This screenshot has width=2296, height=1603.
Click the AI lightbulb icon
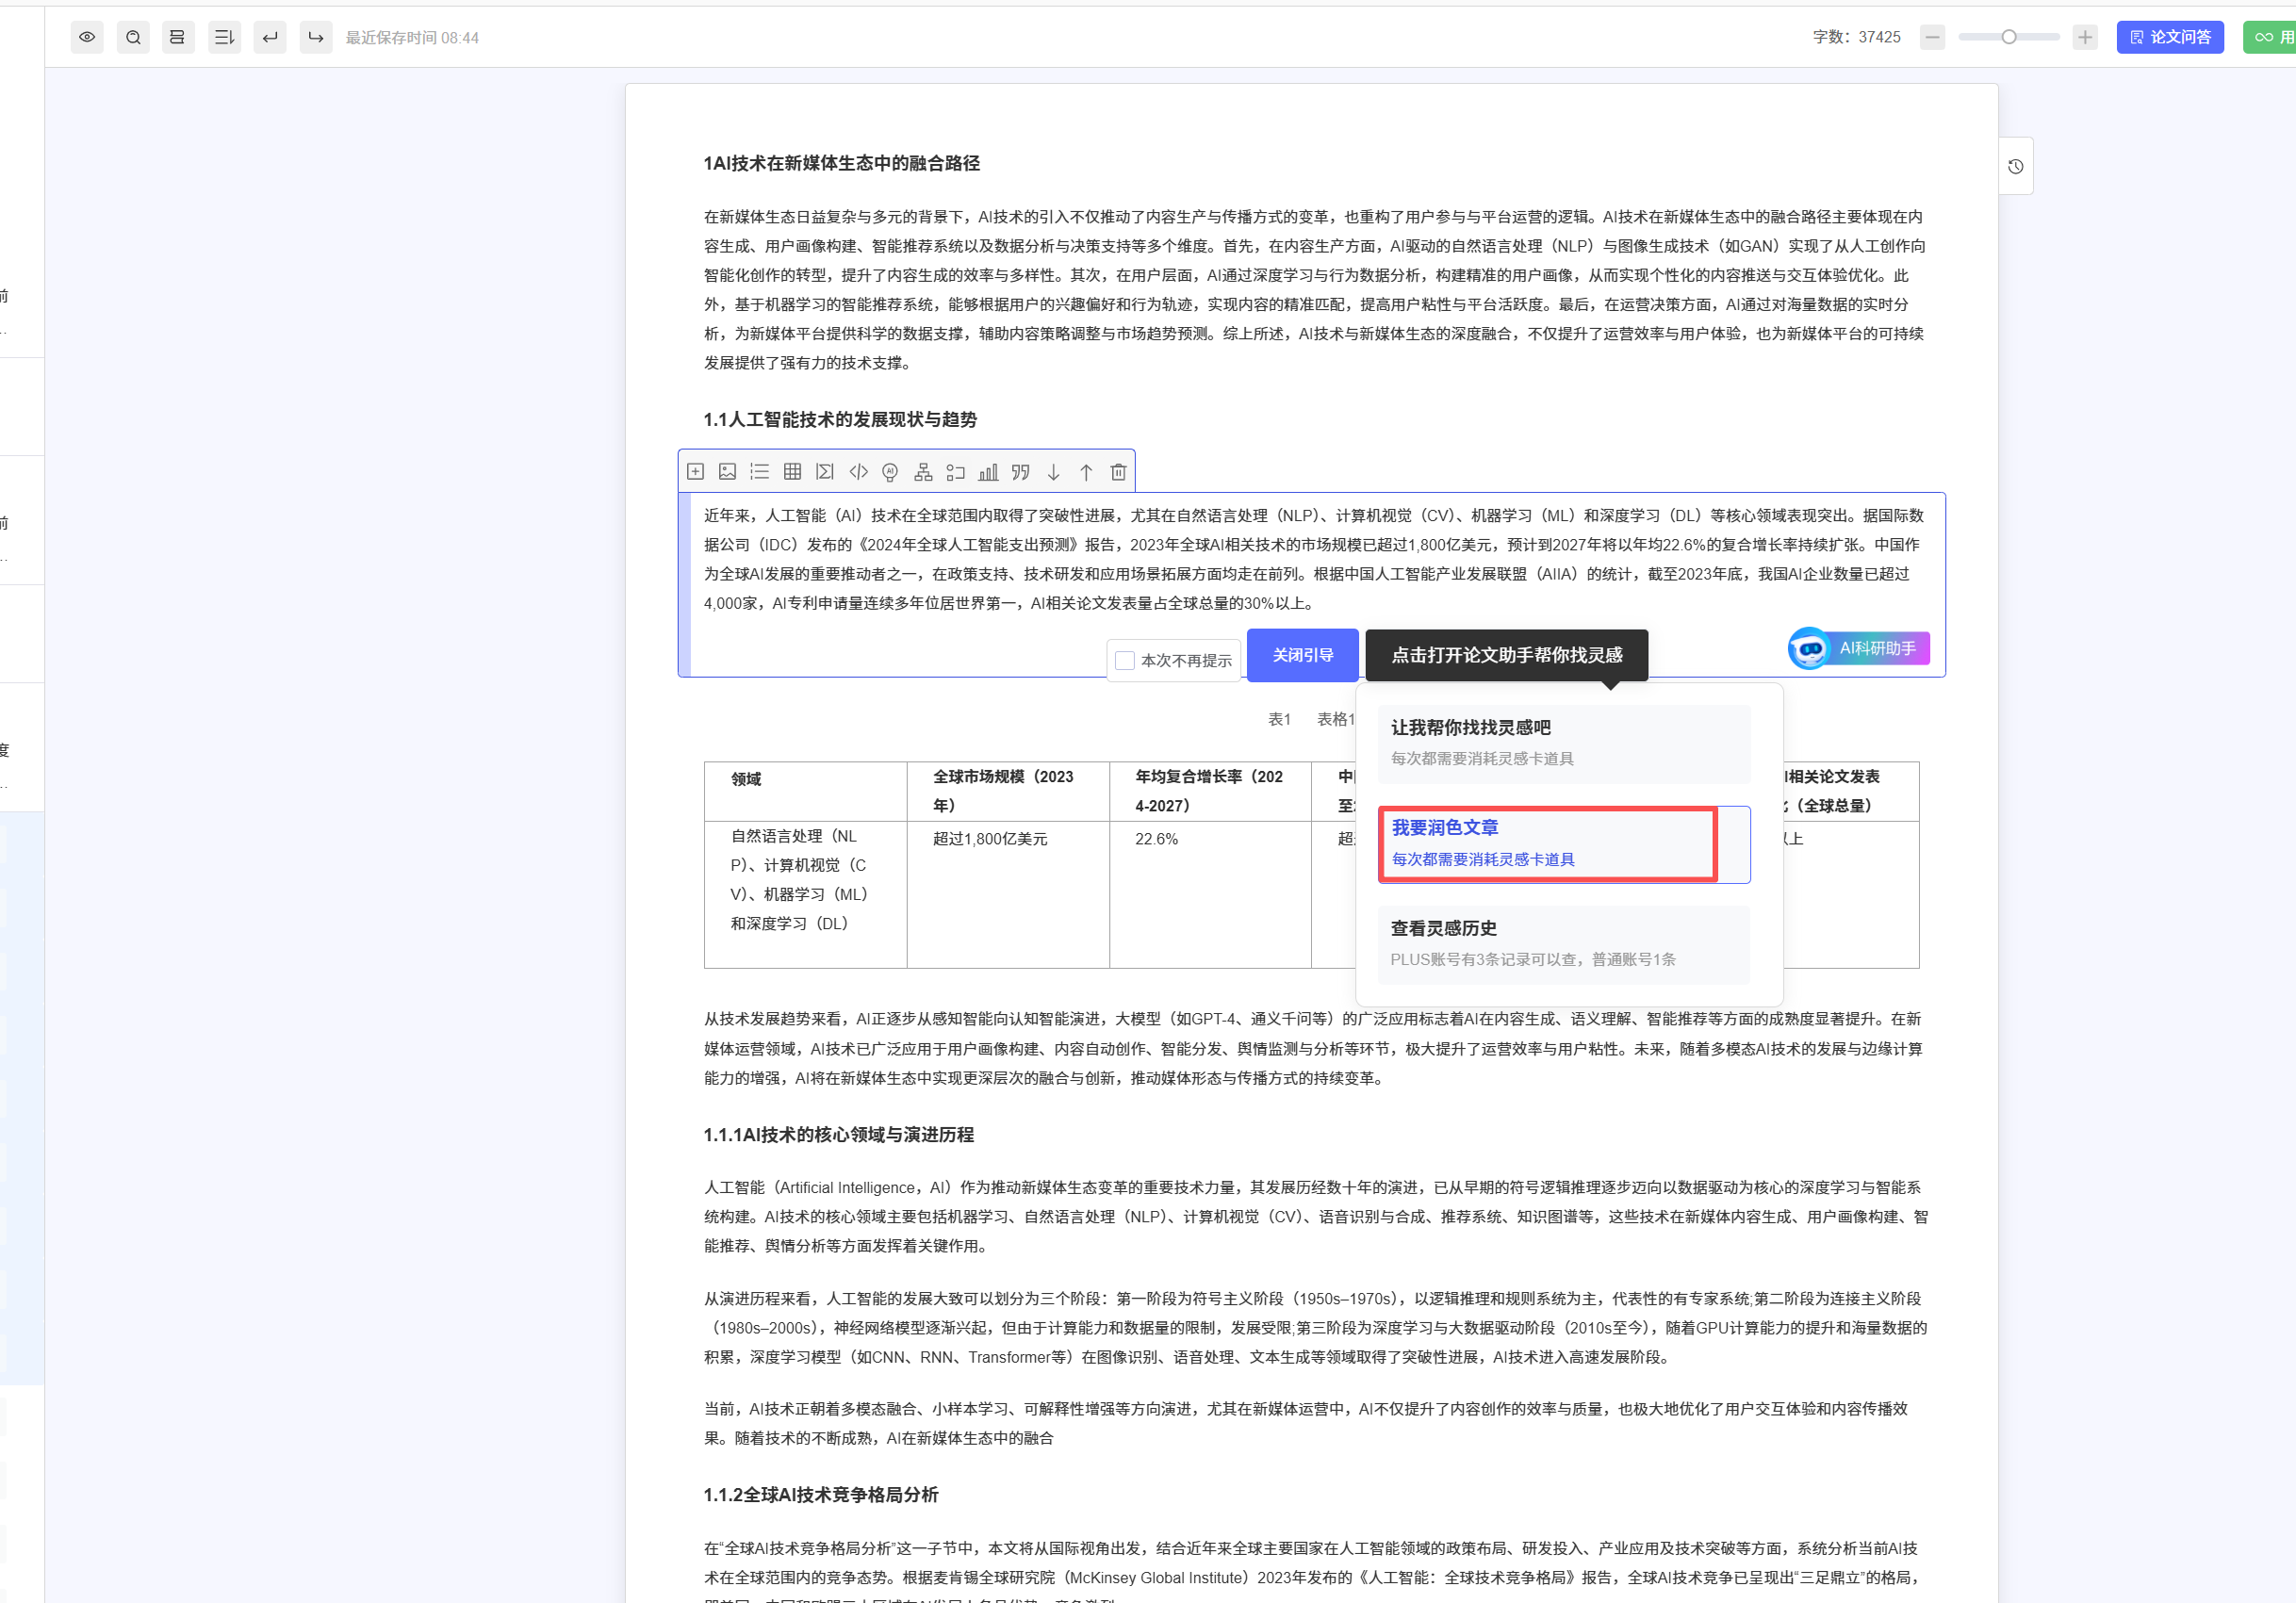pyautogui.click(x=890, y=472)
